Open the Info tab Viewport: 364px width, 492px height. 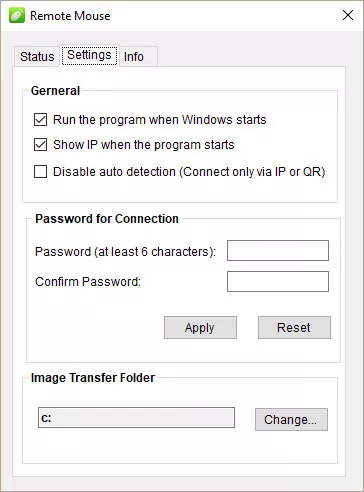pos(134,57)
